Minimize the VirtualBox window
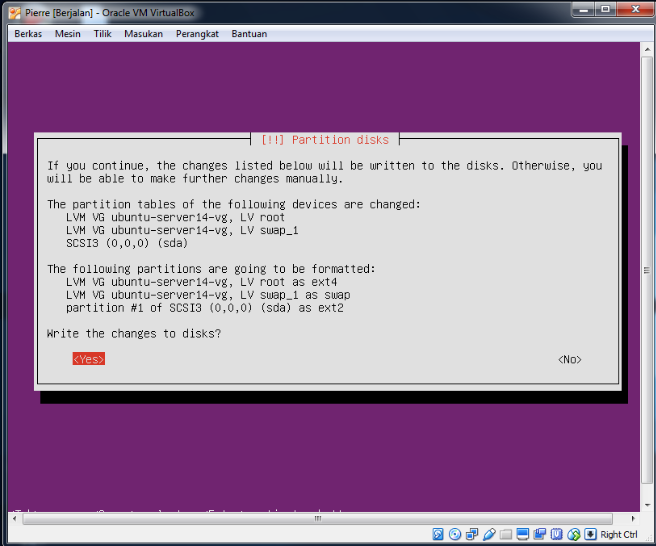Image resolution: width=656 pixels, height=546 pixels. pos(584,9)
